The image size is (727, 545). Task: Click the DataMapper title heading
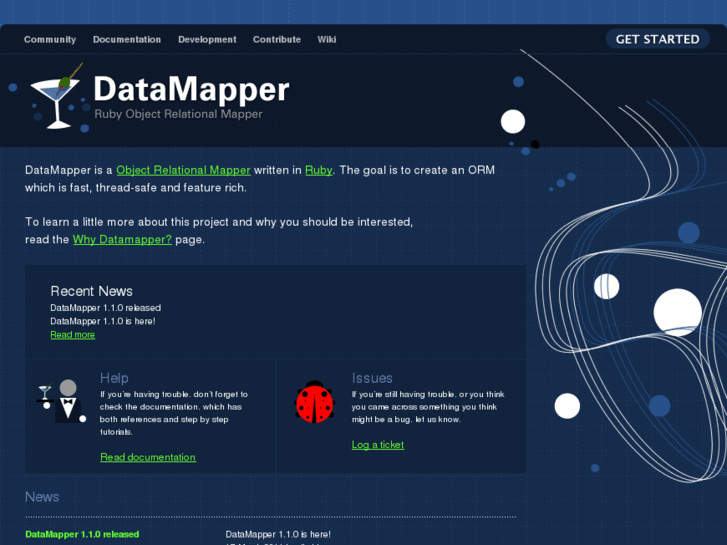click(x=191, y=89)
